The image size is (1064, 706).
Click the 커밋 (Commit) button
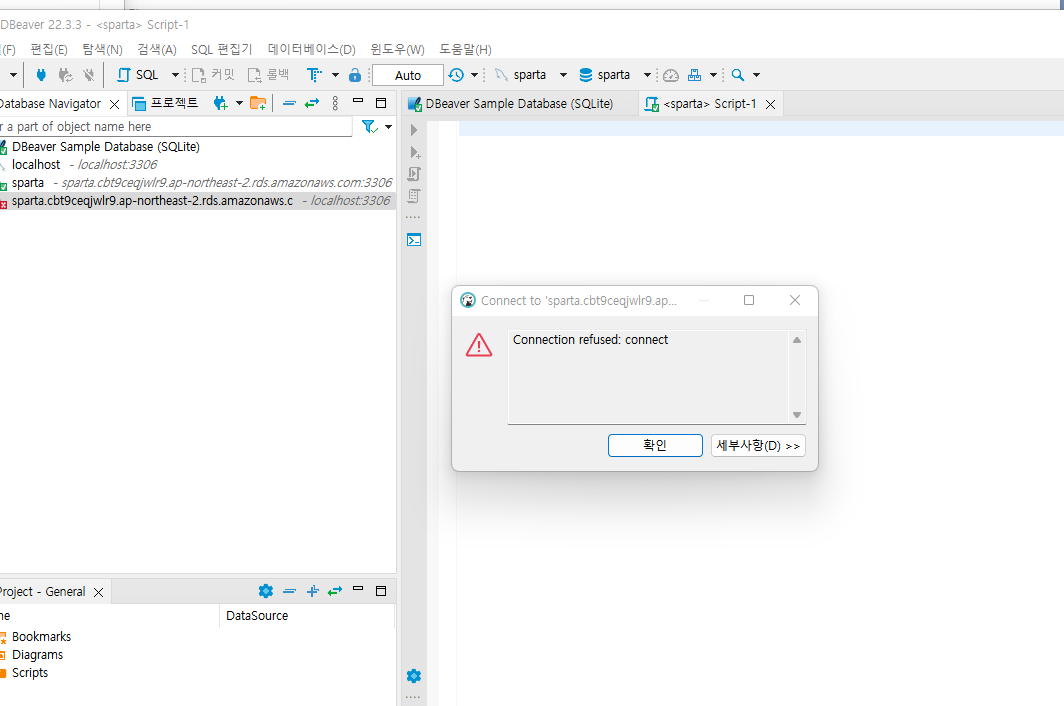(213, 75)
